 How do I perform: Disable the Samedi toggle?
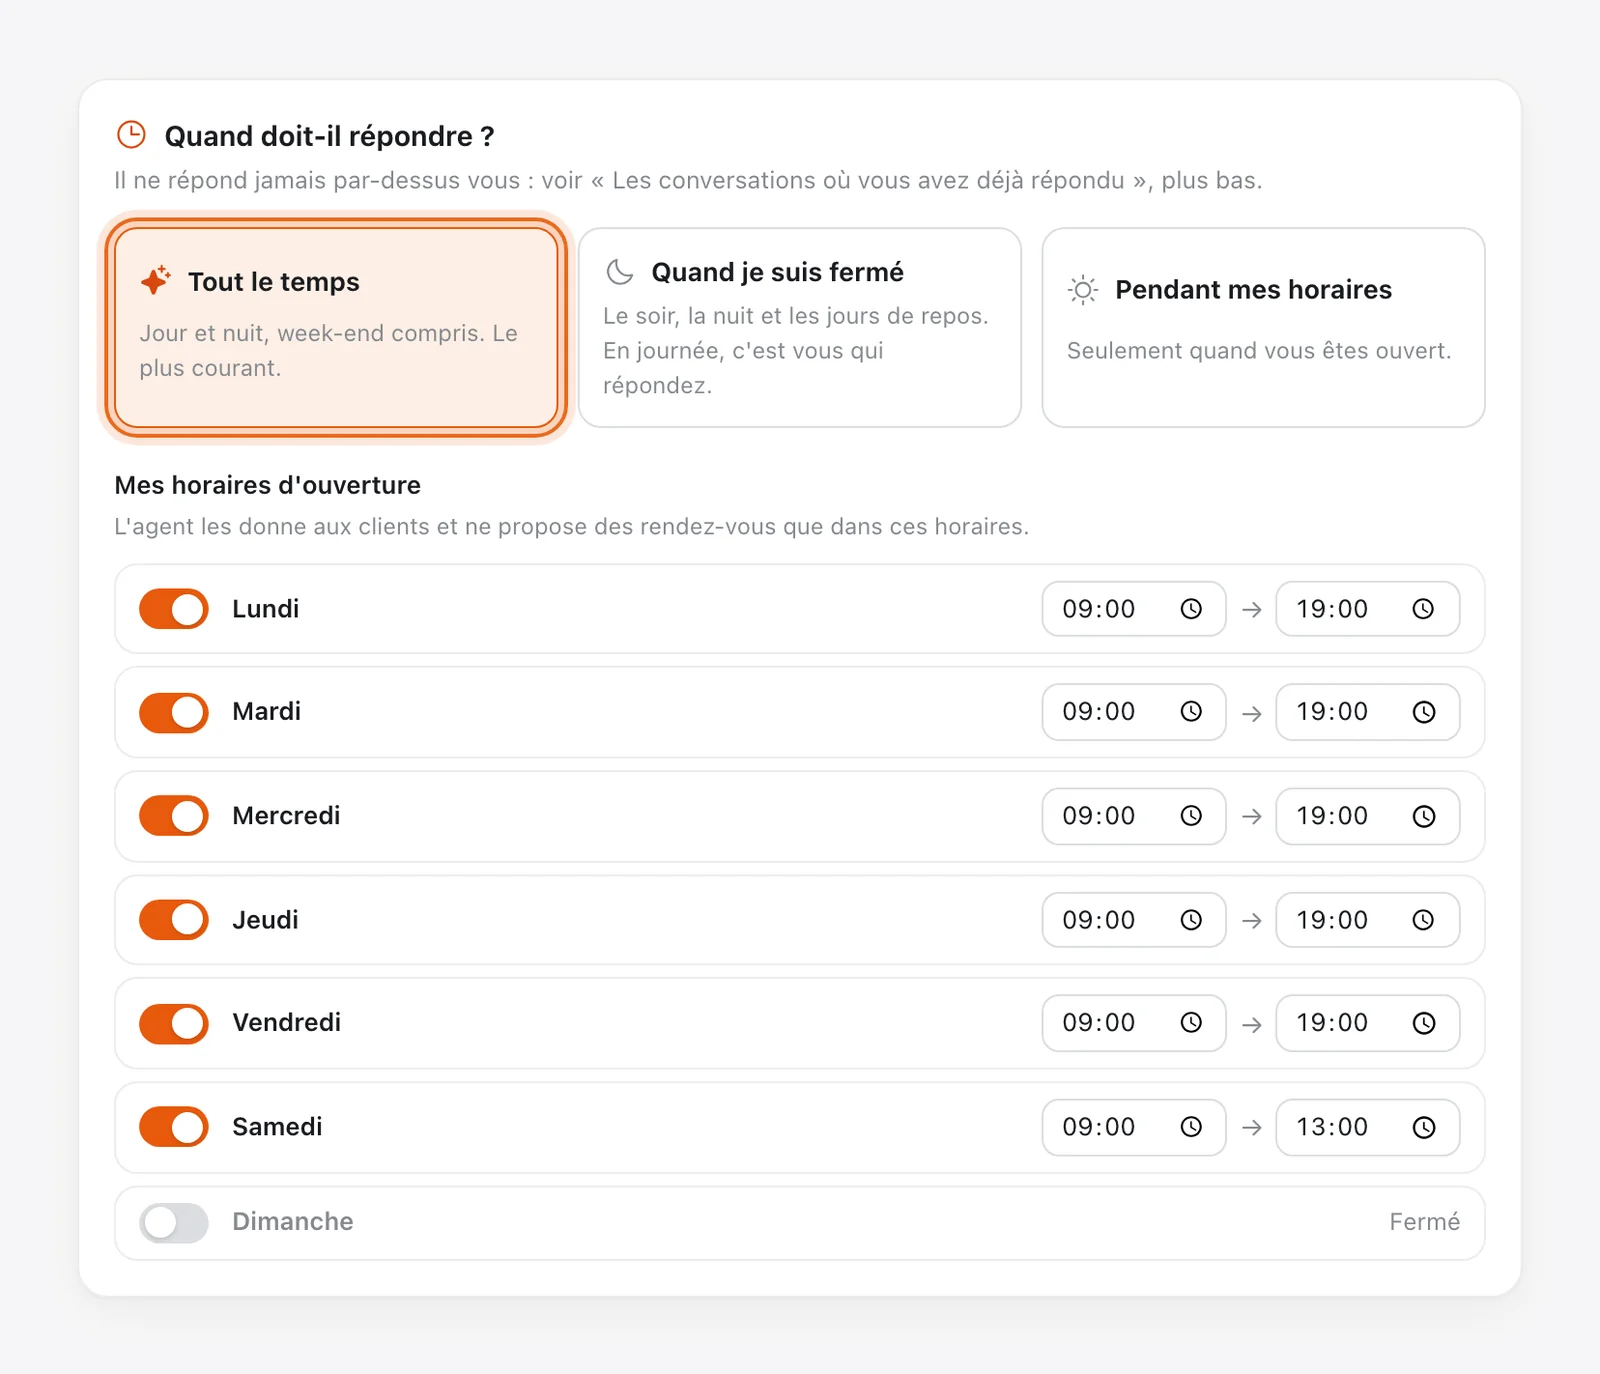click(x=174, y=1127)
